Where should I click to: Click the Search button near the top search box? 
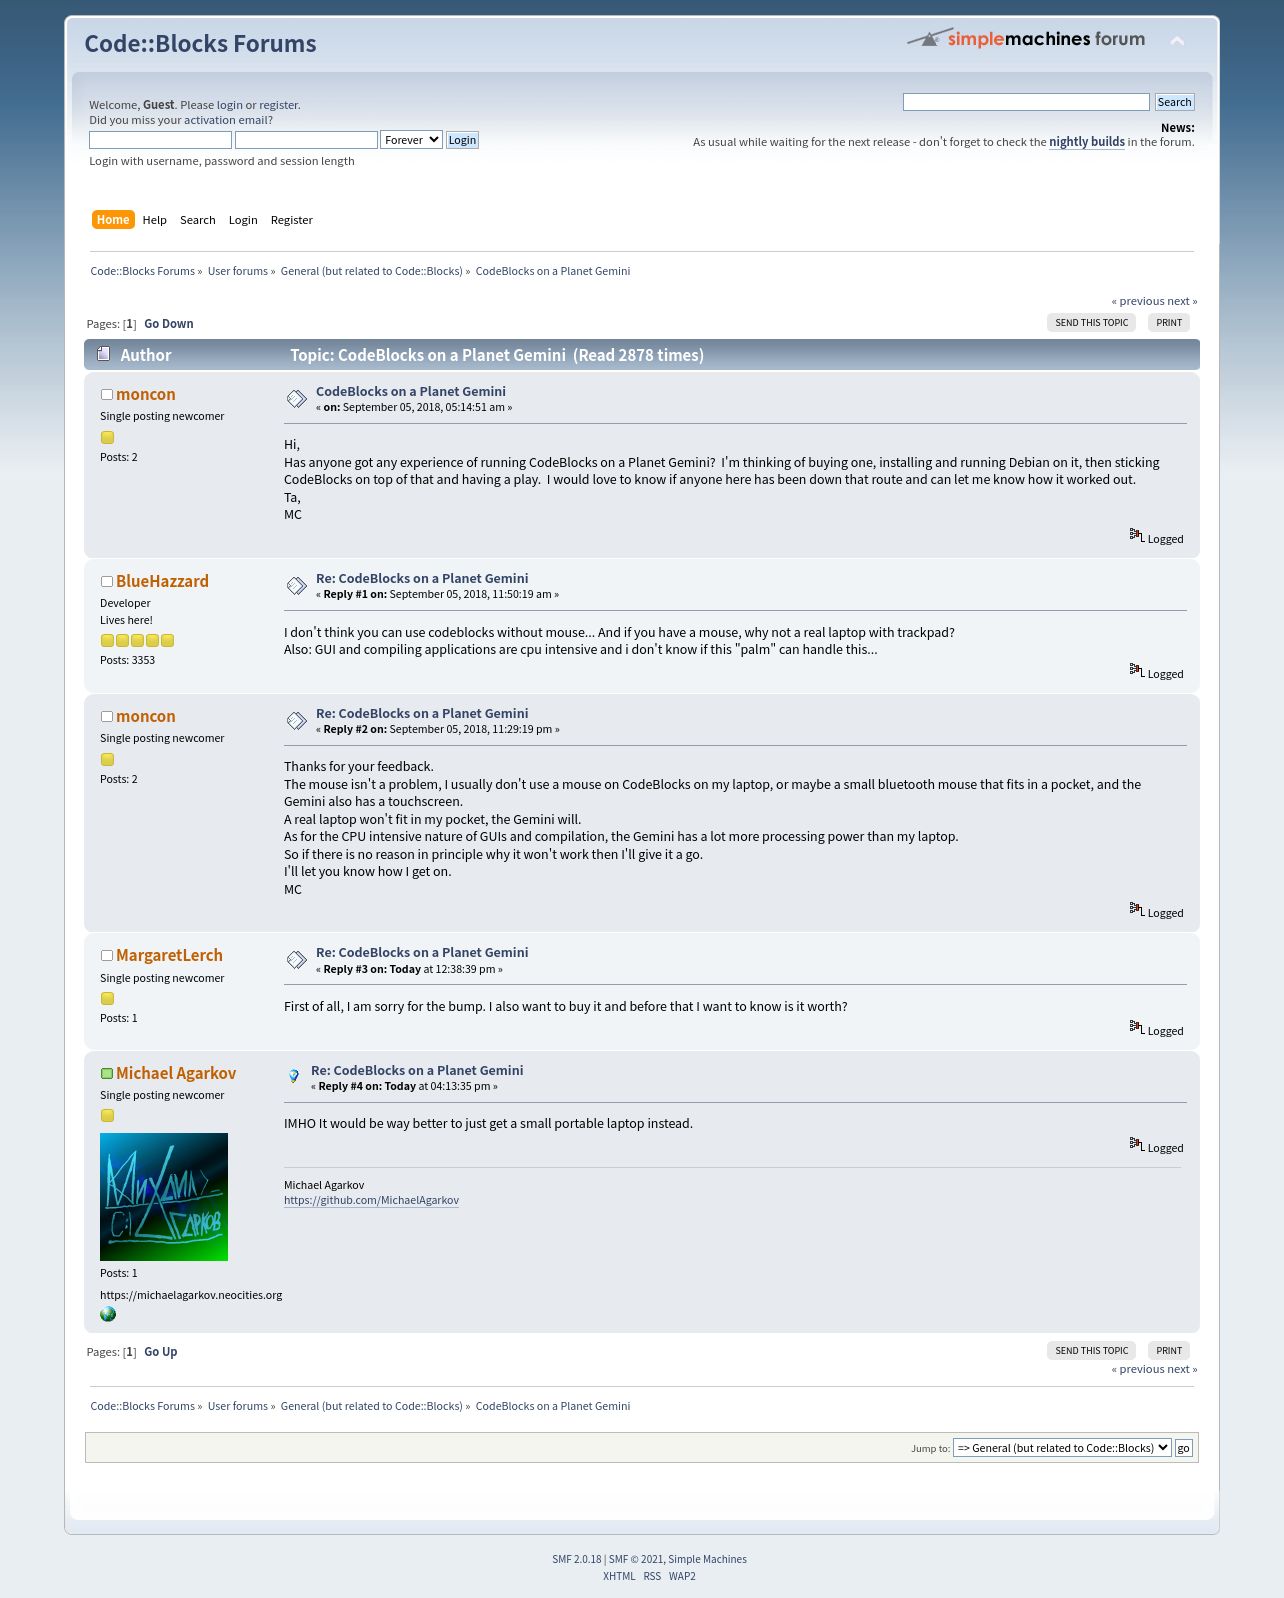(1174, 102)
